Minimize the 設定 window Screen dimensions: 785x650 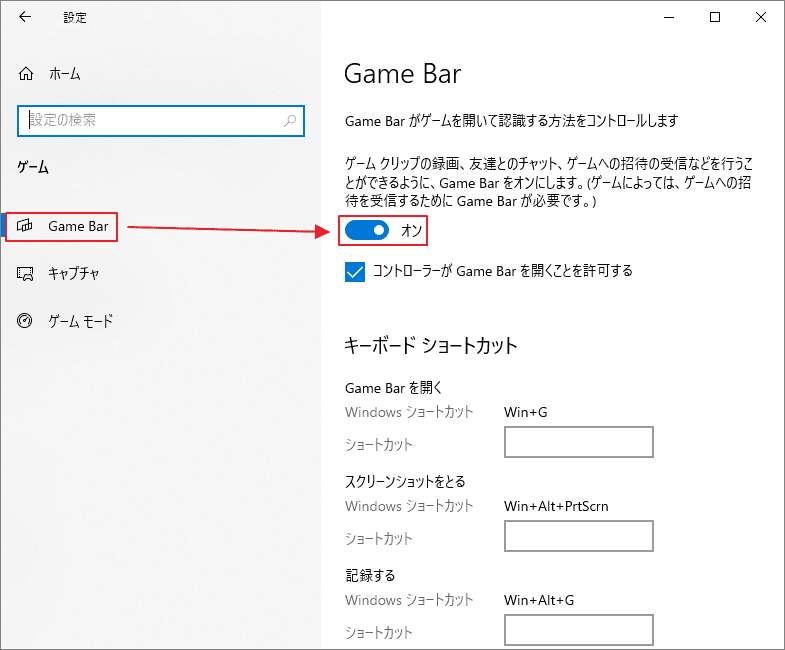(669, 17)
